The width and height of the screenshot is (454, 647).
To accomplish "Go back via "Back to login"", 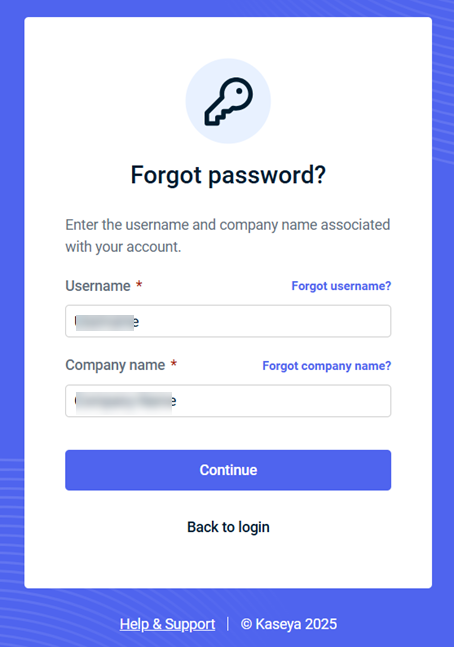I will [x=228, y=527].
